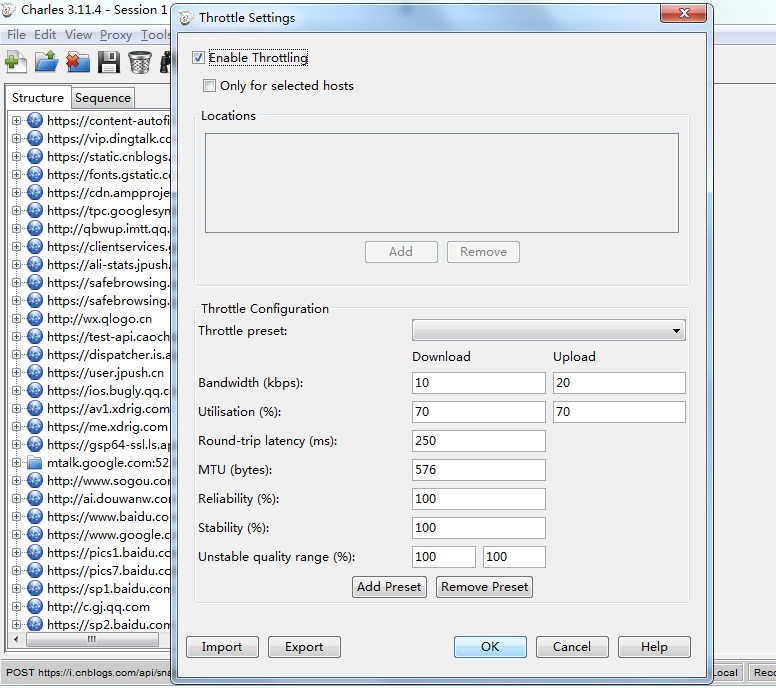The width and height of the screenshot is (776, 688).
Task: Expand the ios.bugly.qq host node
Action: [16, 391]
